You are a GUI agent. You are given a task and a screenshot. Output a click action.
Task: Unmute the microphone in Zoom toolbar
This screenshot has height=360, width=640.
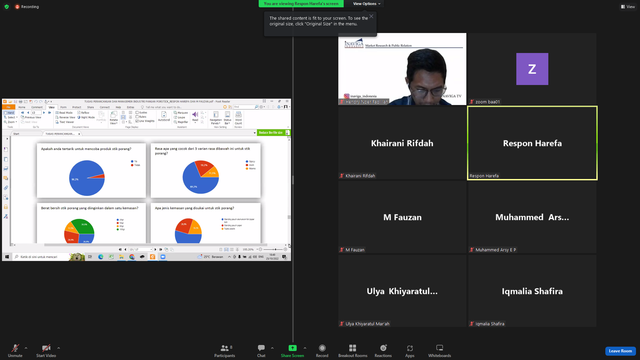15,350
